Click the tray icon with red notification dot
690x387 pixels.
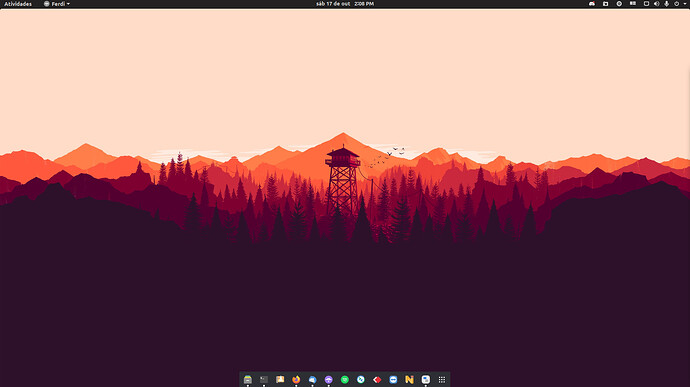click(592, 4)
